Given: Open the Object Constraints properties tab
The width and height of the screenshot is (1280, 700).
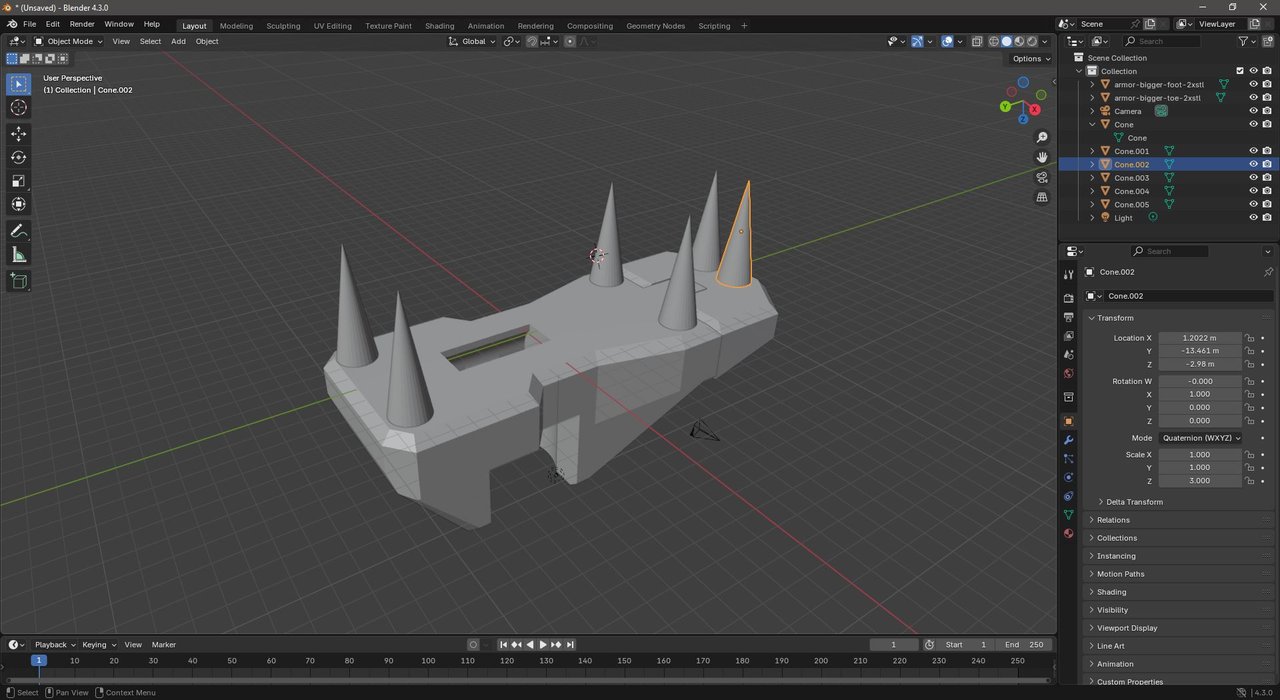Looking at the screenshot, I should tap(1068, 496).
